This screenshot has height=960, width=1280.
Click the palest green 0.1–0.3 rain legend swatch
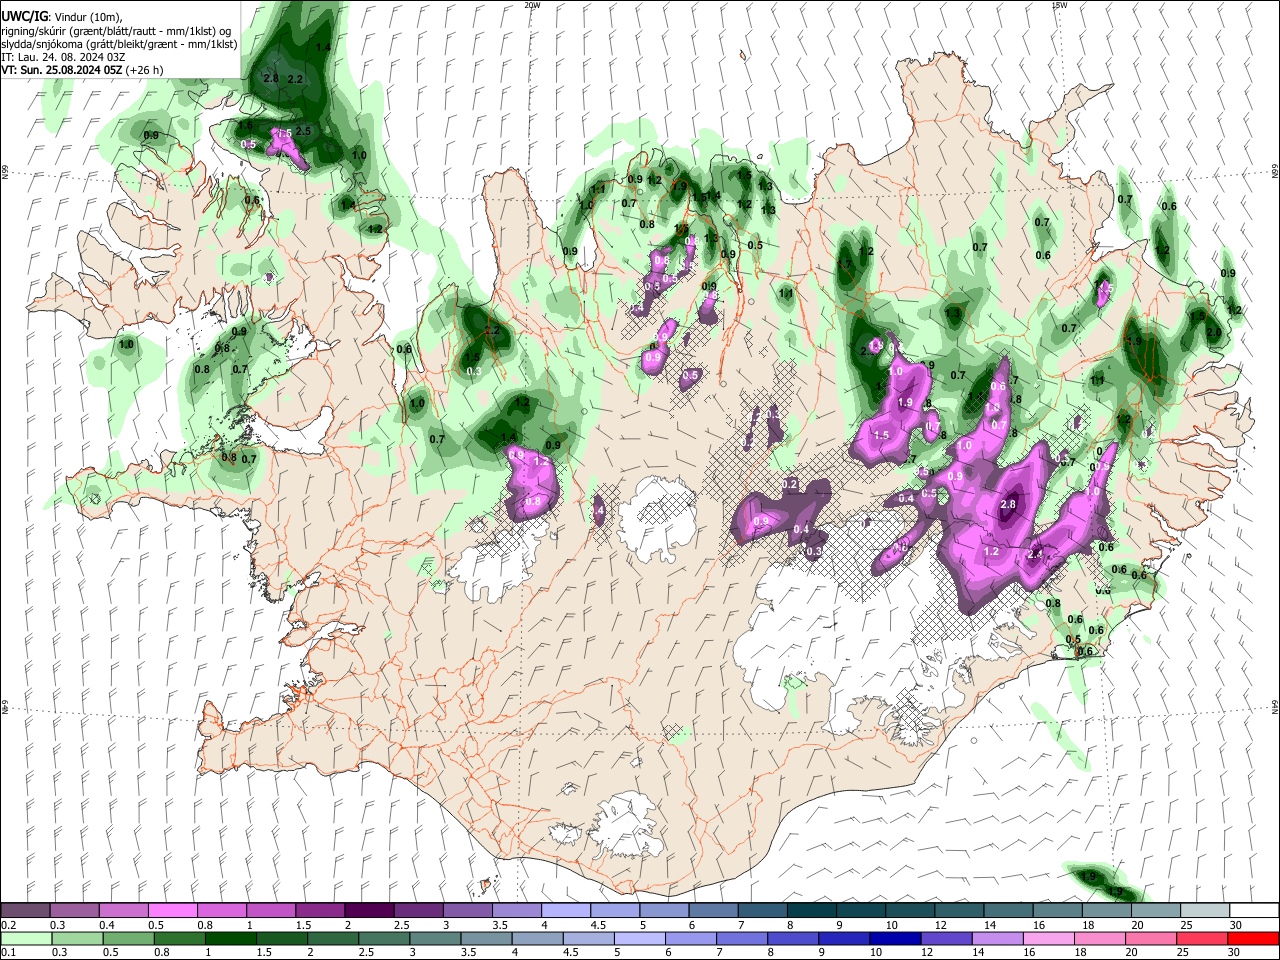27,938
